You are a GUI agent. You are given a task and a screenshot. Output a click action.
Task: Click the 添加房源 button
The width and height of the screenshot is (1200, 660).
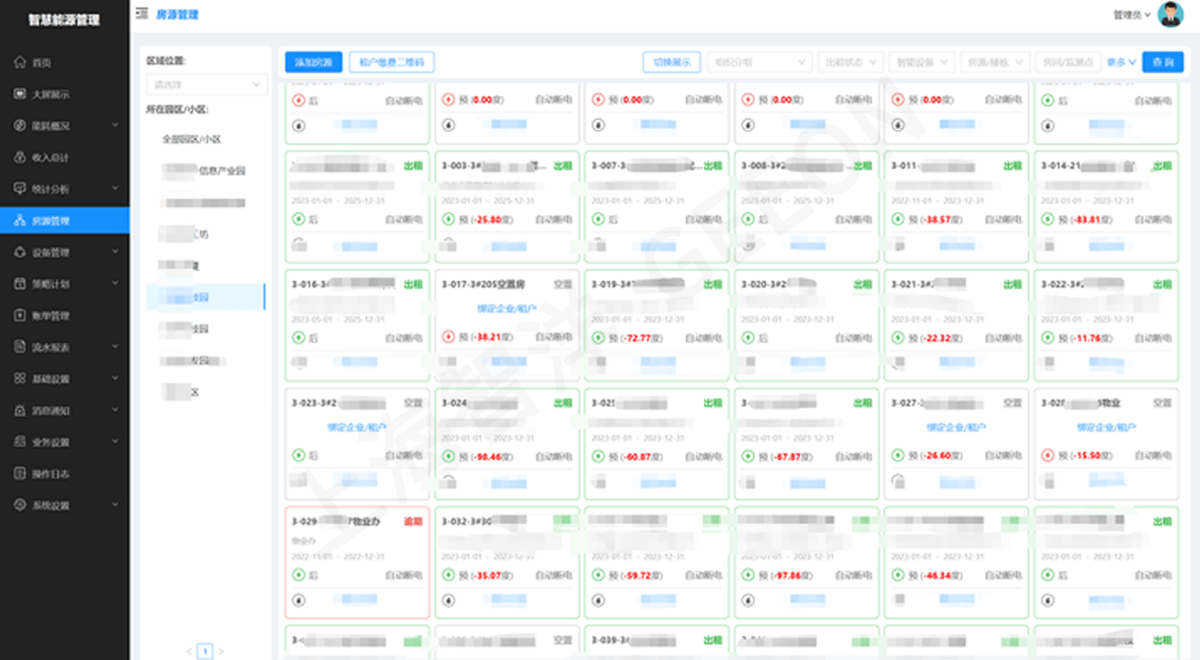[313, 62]
